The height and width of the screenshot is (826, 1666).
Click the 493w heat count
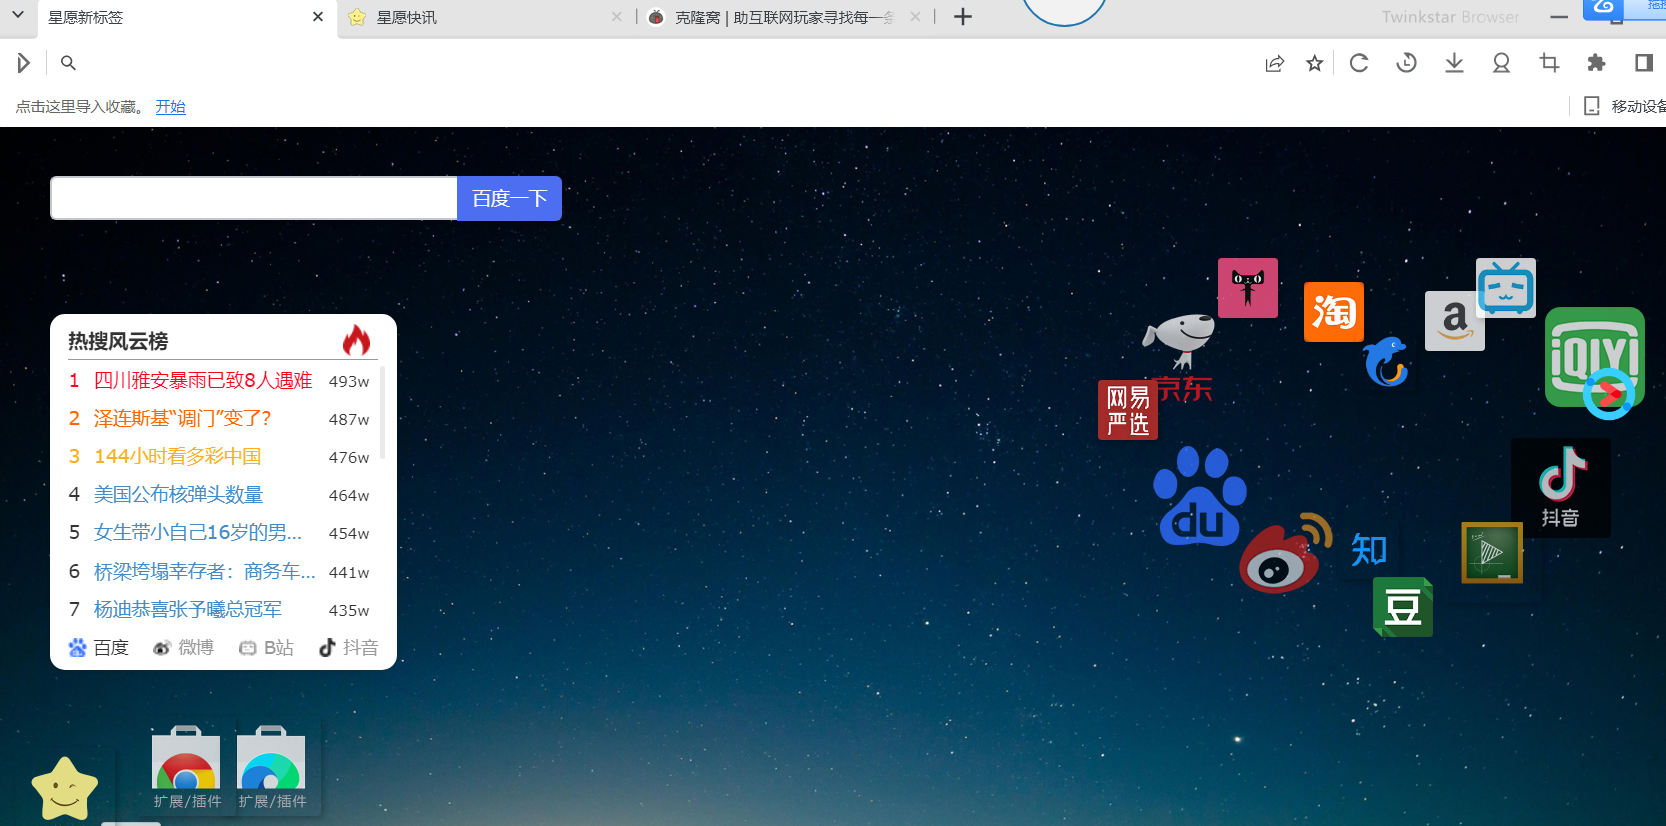click(x=349, y=381)
